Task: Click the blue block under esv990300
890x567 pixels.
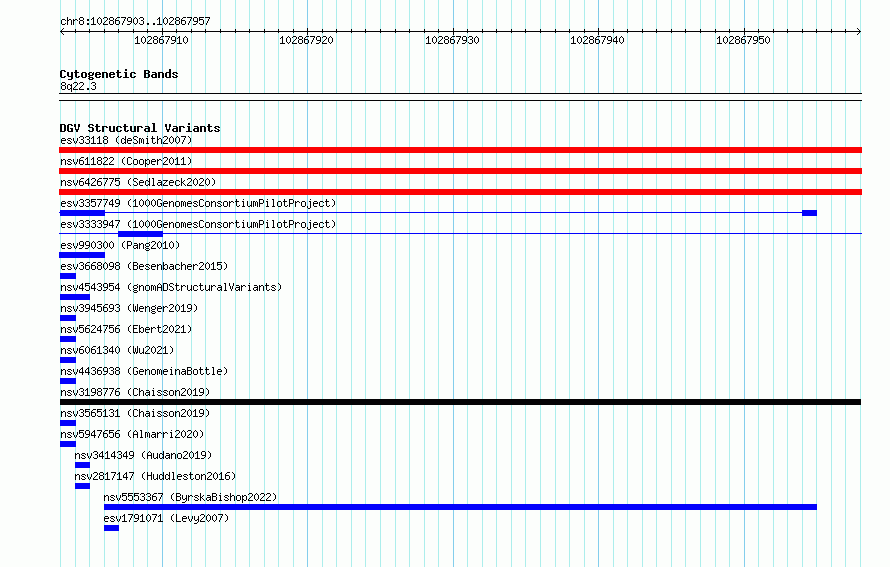Action: point(82,255)
